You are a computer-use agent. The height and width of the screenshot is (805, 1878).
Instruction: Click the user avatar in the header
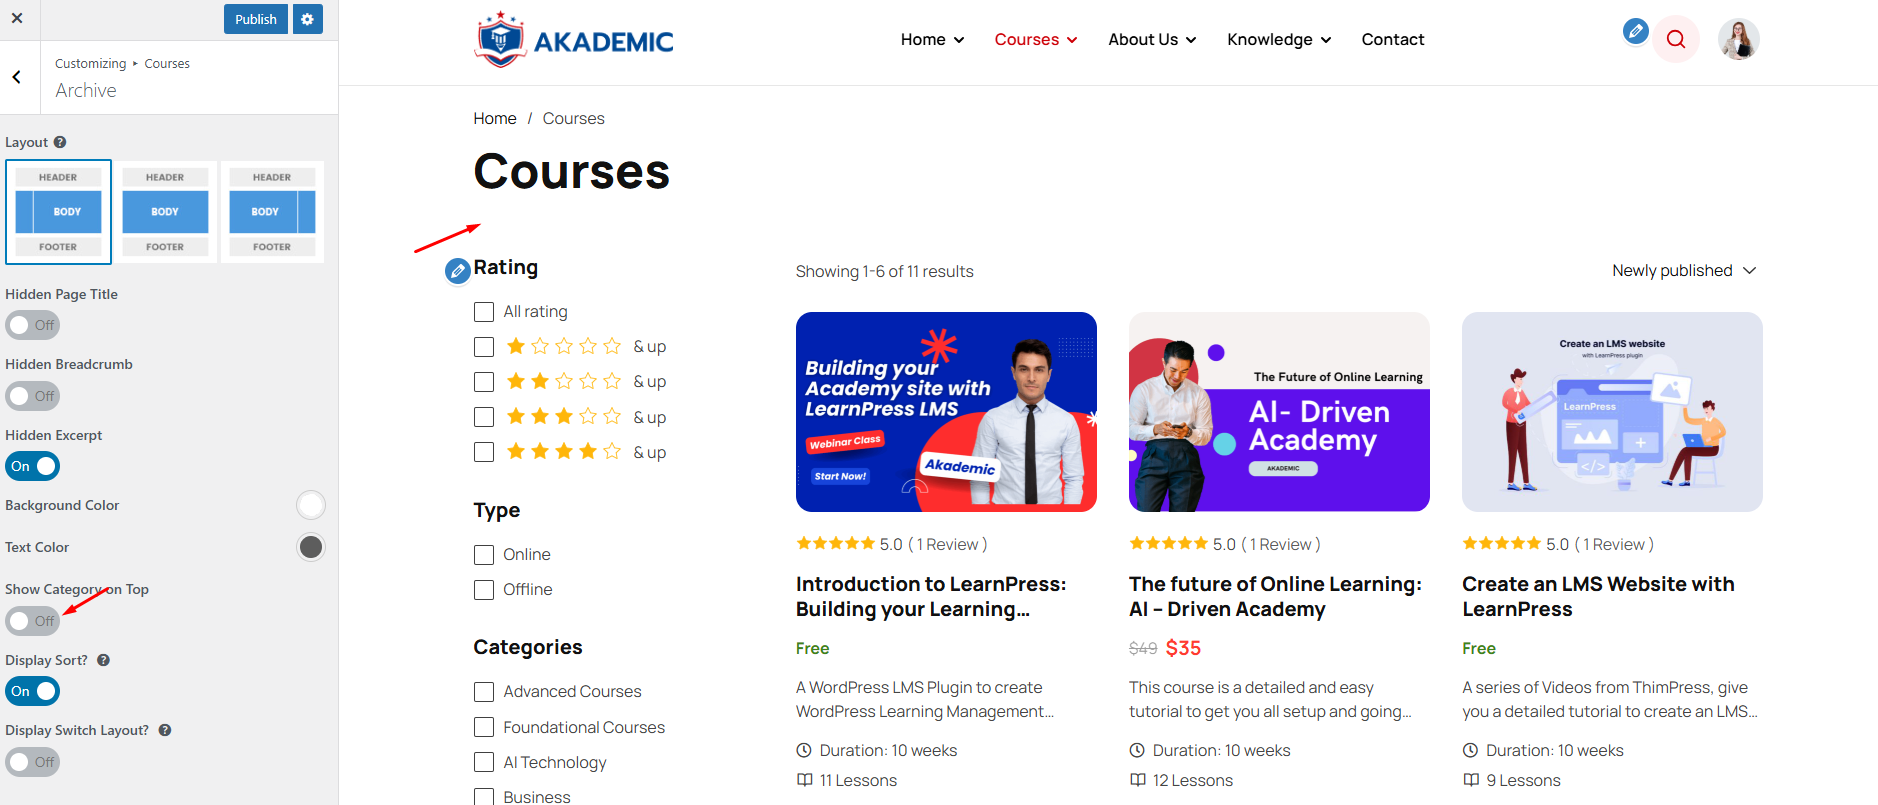[1738, 40]
